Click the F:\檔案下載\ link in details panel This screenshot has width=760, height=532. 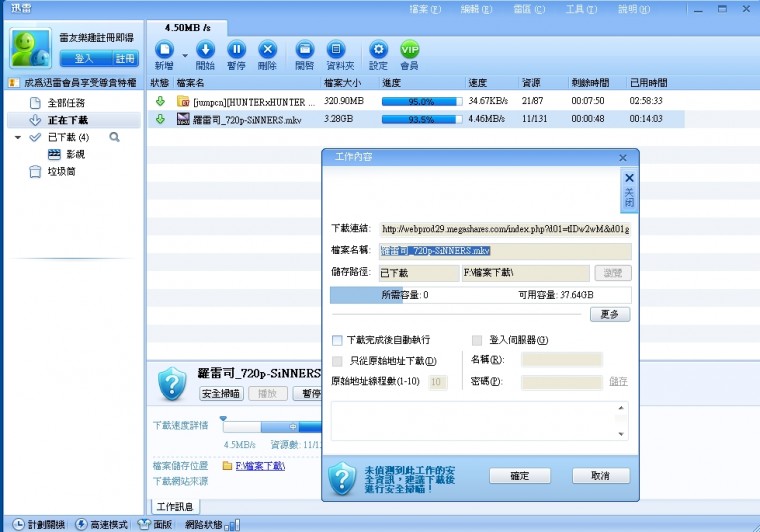[260, 466]
